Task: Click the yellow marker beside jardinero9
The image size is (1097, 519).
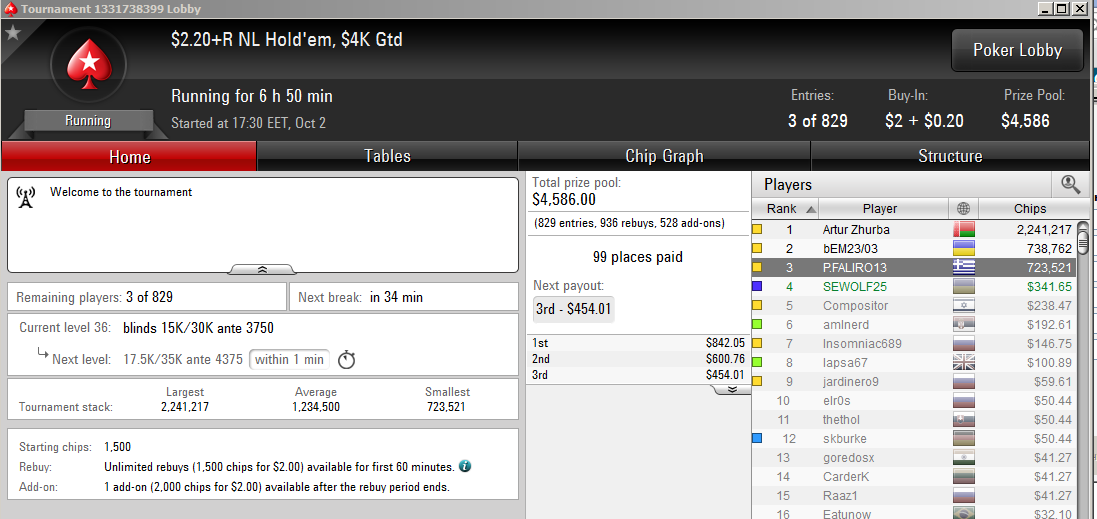Action: [x=757, y=381]
